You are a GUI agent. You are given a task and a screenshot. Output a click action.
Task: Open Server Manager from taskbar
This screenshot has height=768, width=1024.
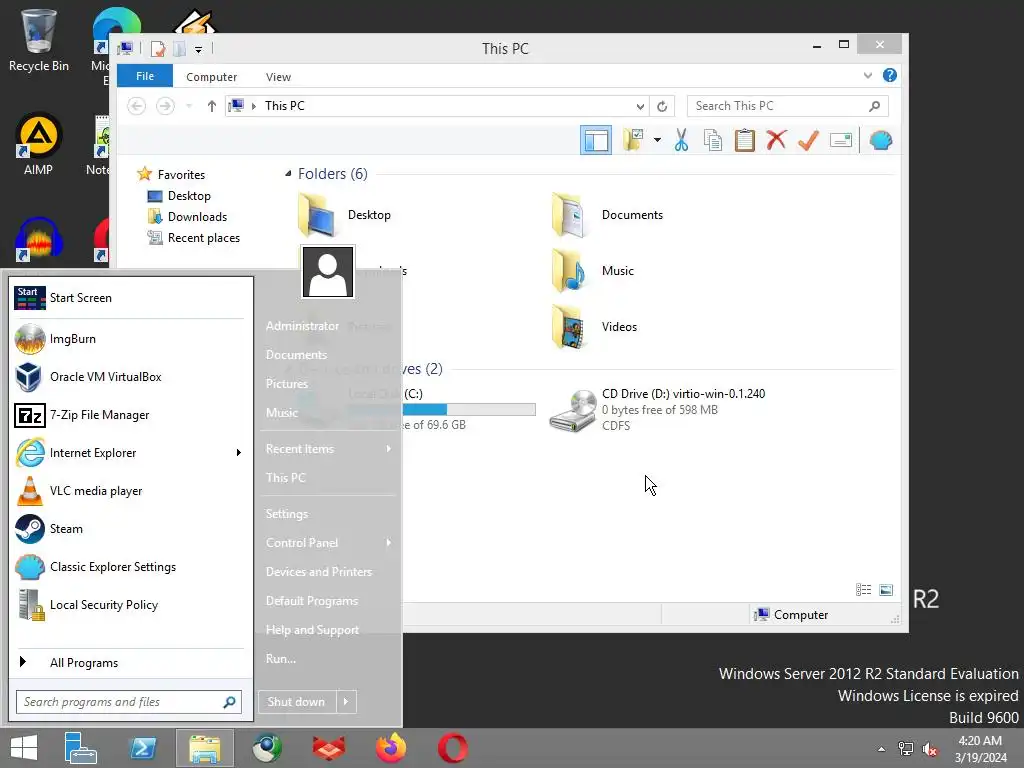pos(81,748)
